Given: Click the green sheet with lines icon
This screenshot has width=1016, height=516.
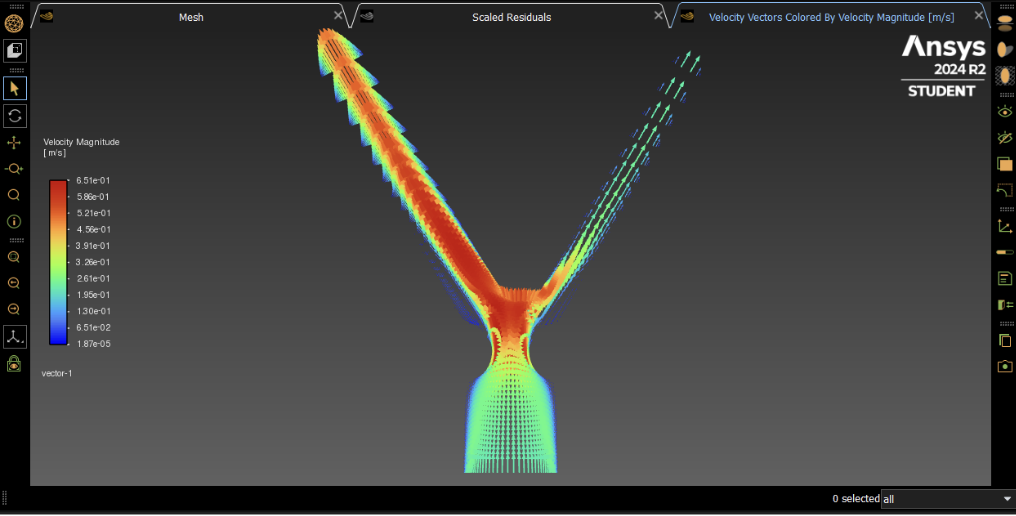Looking at the screenshot, I should pyautogui.click(x=1005, y=279).
